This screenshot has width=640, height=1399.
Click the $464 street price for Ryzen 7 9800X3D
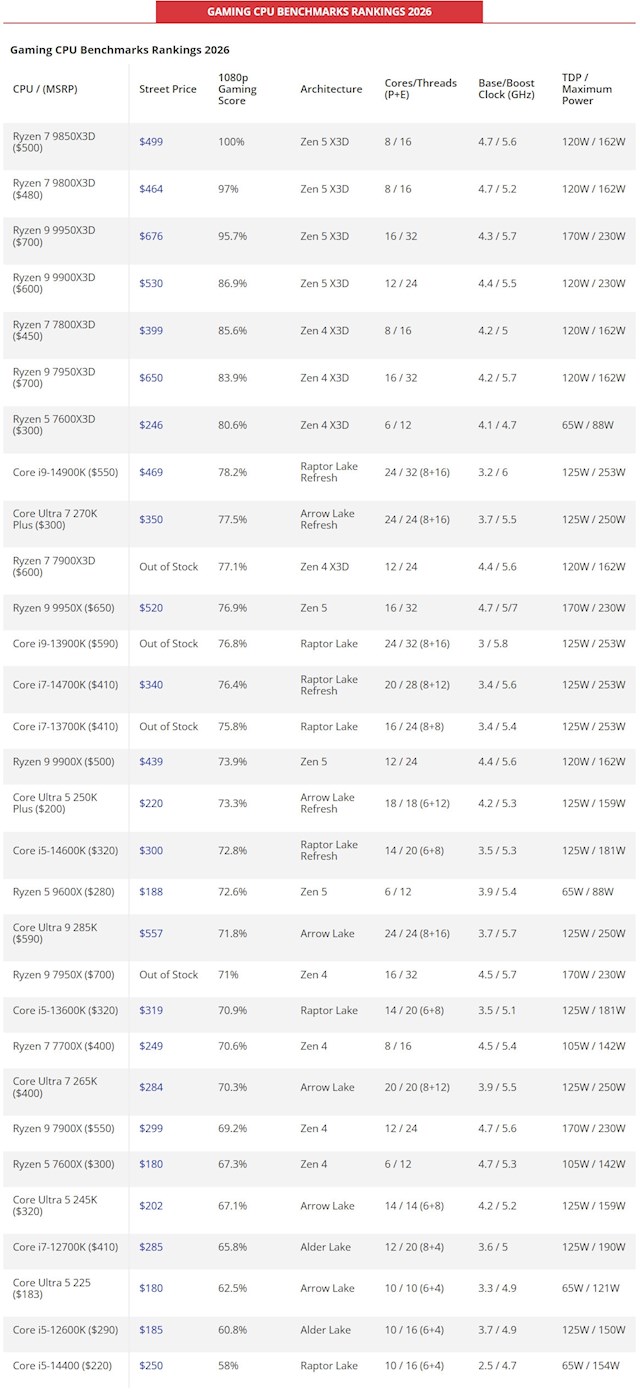tap(151, 189)
